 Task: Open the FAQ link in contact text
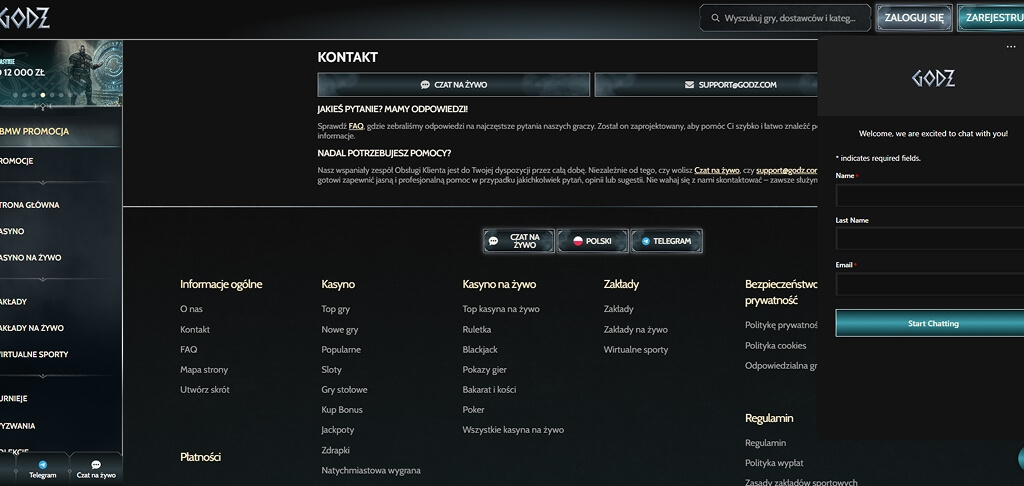pyautogui.click(x=356, y=126)
